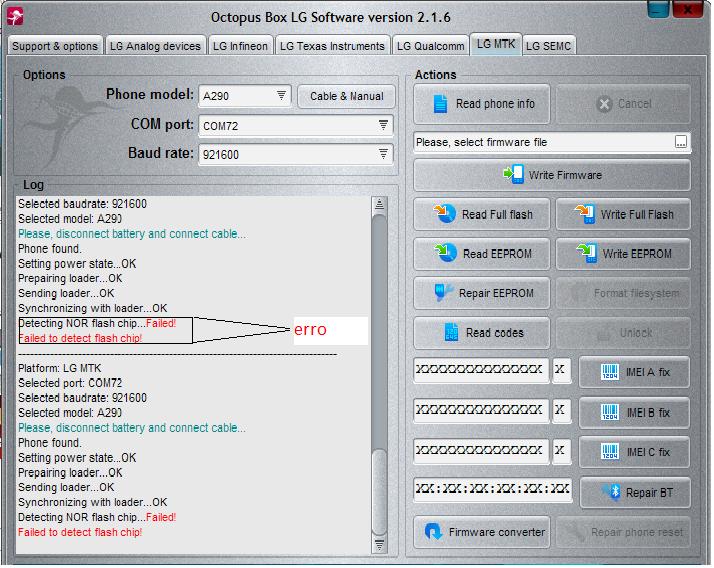Open the Baud rate dropdown
Image resolution: width=714 pixels, height=568 pixels.
pyautogui.click(x=383, y=154)
